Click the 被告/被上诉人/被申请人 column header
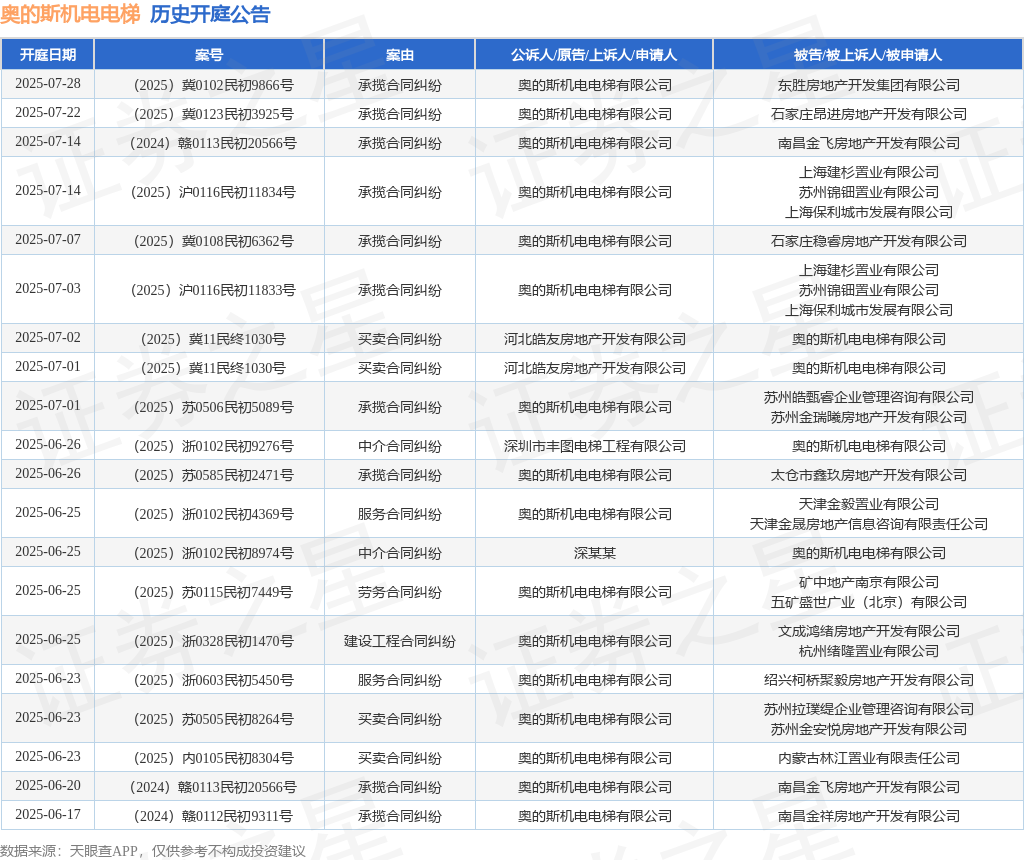This screenshot has height=860, width=1024. click(868, 55)
